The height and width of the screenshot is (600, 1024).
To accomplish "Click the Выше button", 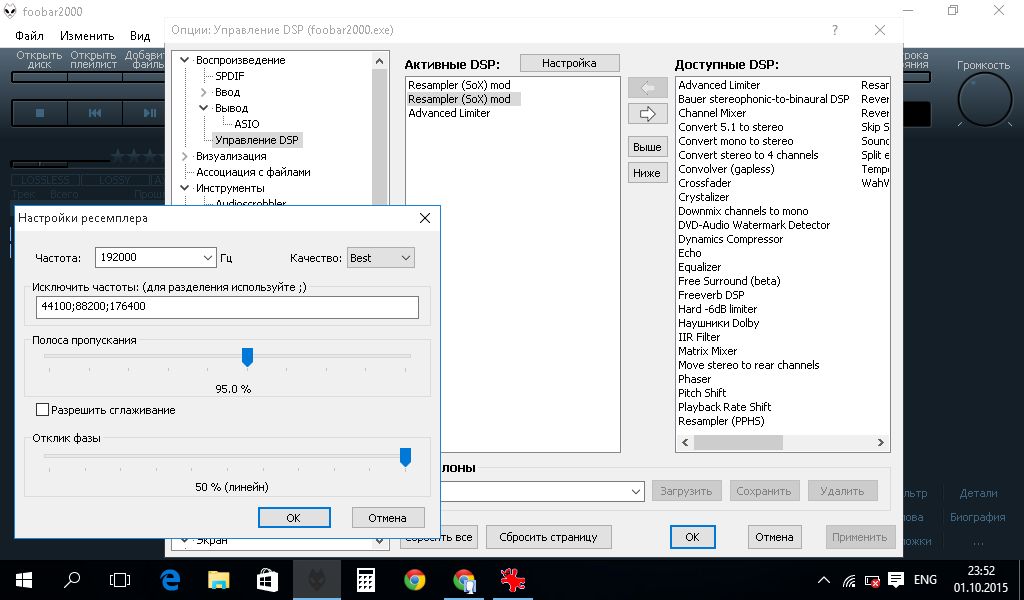I will 647,147.
